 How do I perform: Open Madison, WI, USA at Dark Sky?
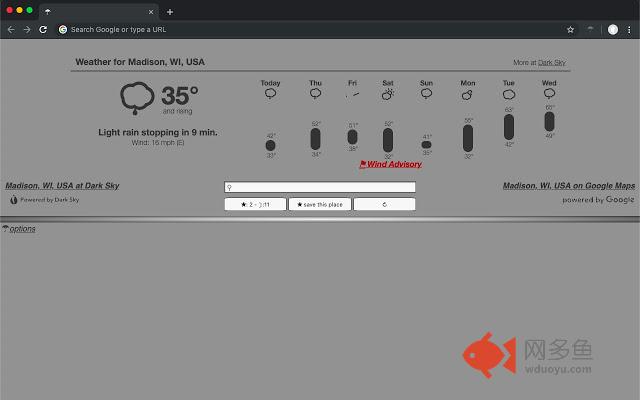(62, 185)
